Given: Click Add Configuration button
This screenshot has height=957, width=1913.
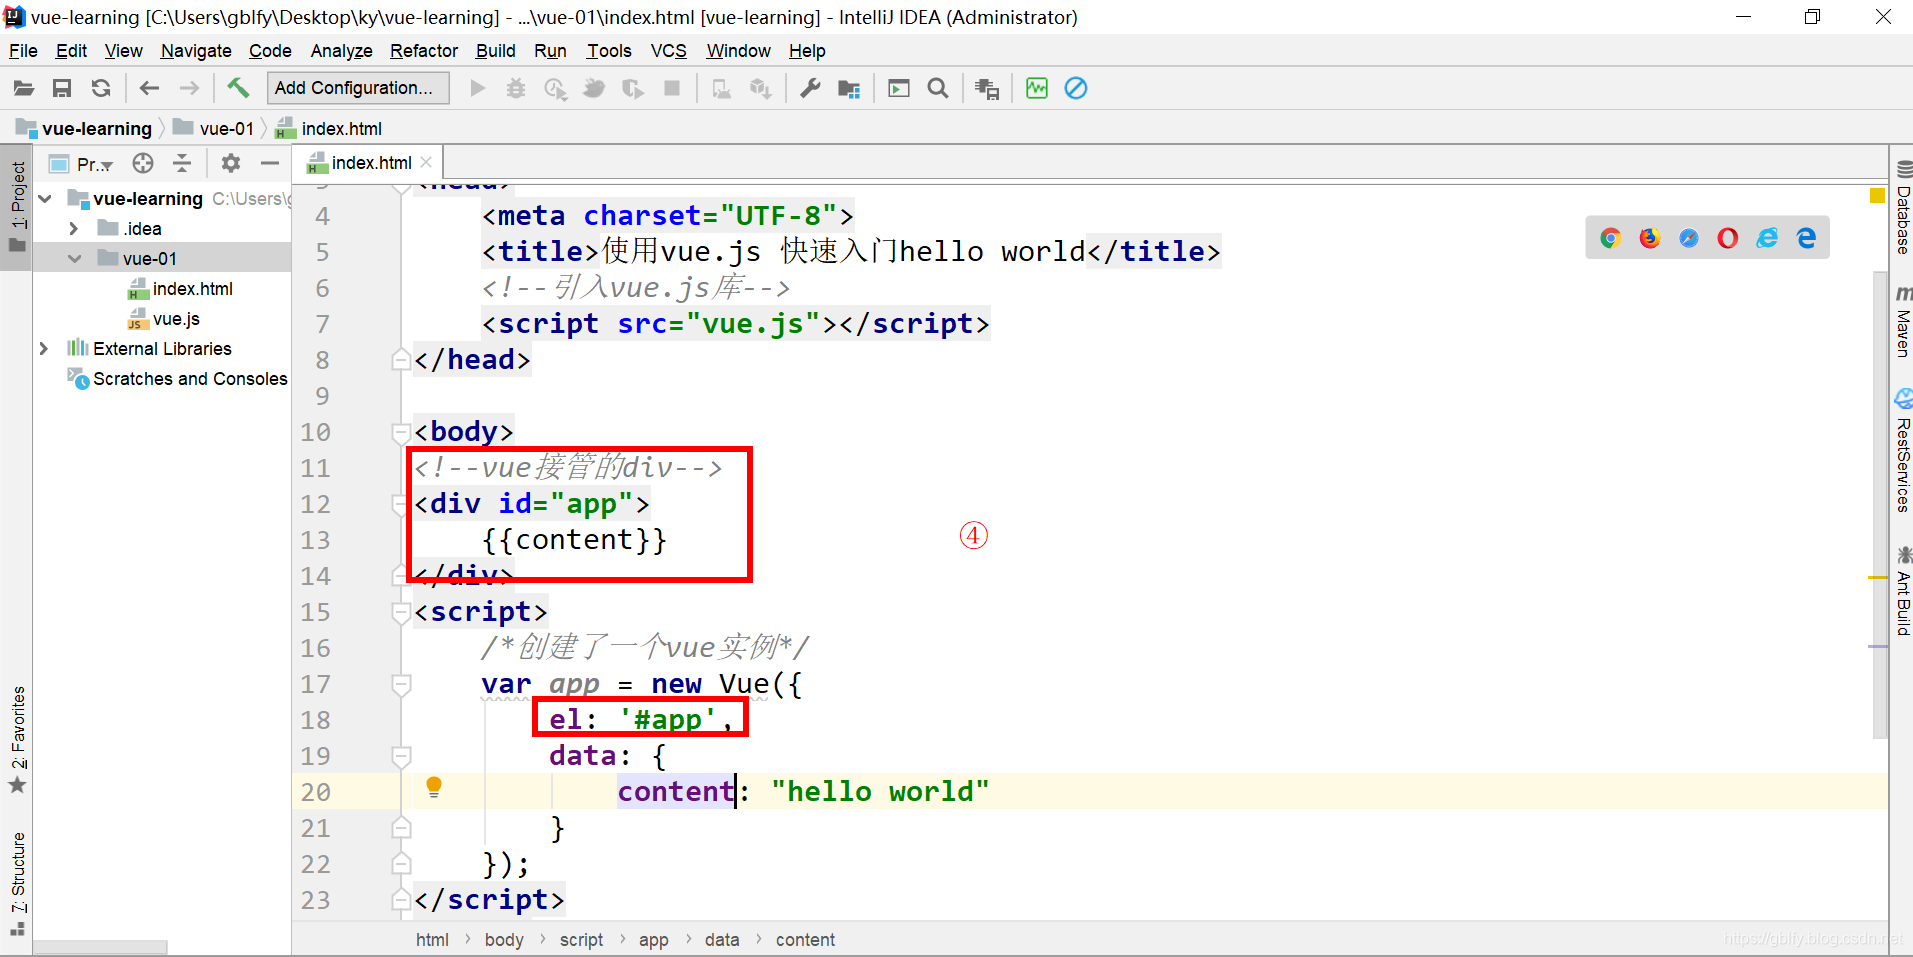Looking at the screenshot, I should tap(358, 88).
